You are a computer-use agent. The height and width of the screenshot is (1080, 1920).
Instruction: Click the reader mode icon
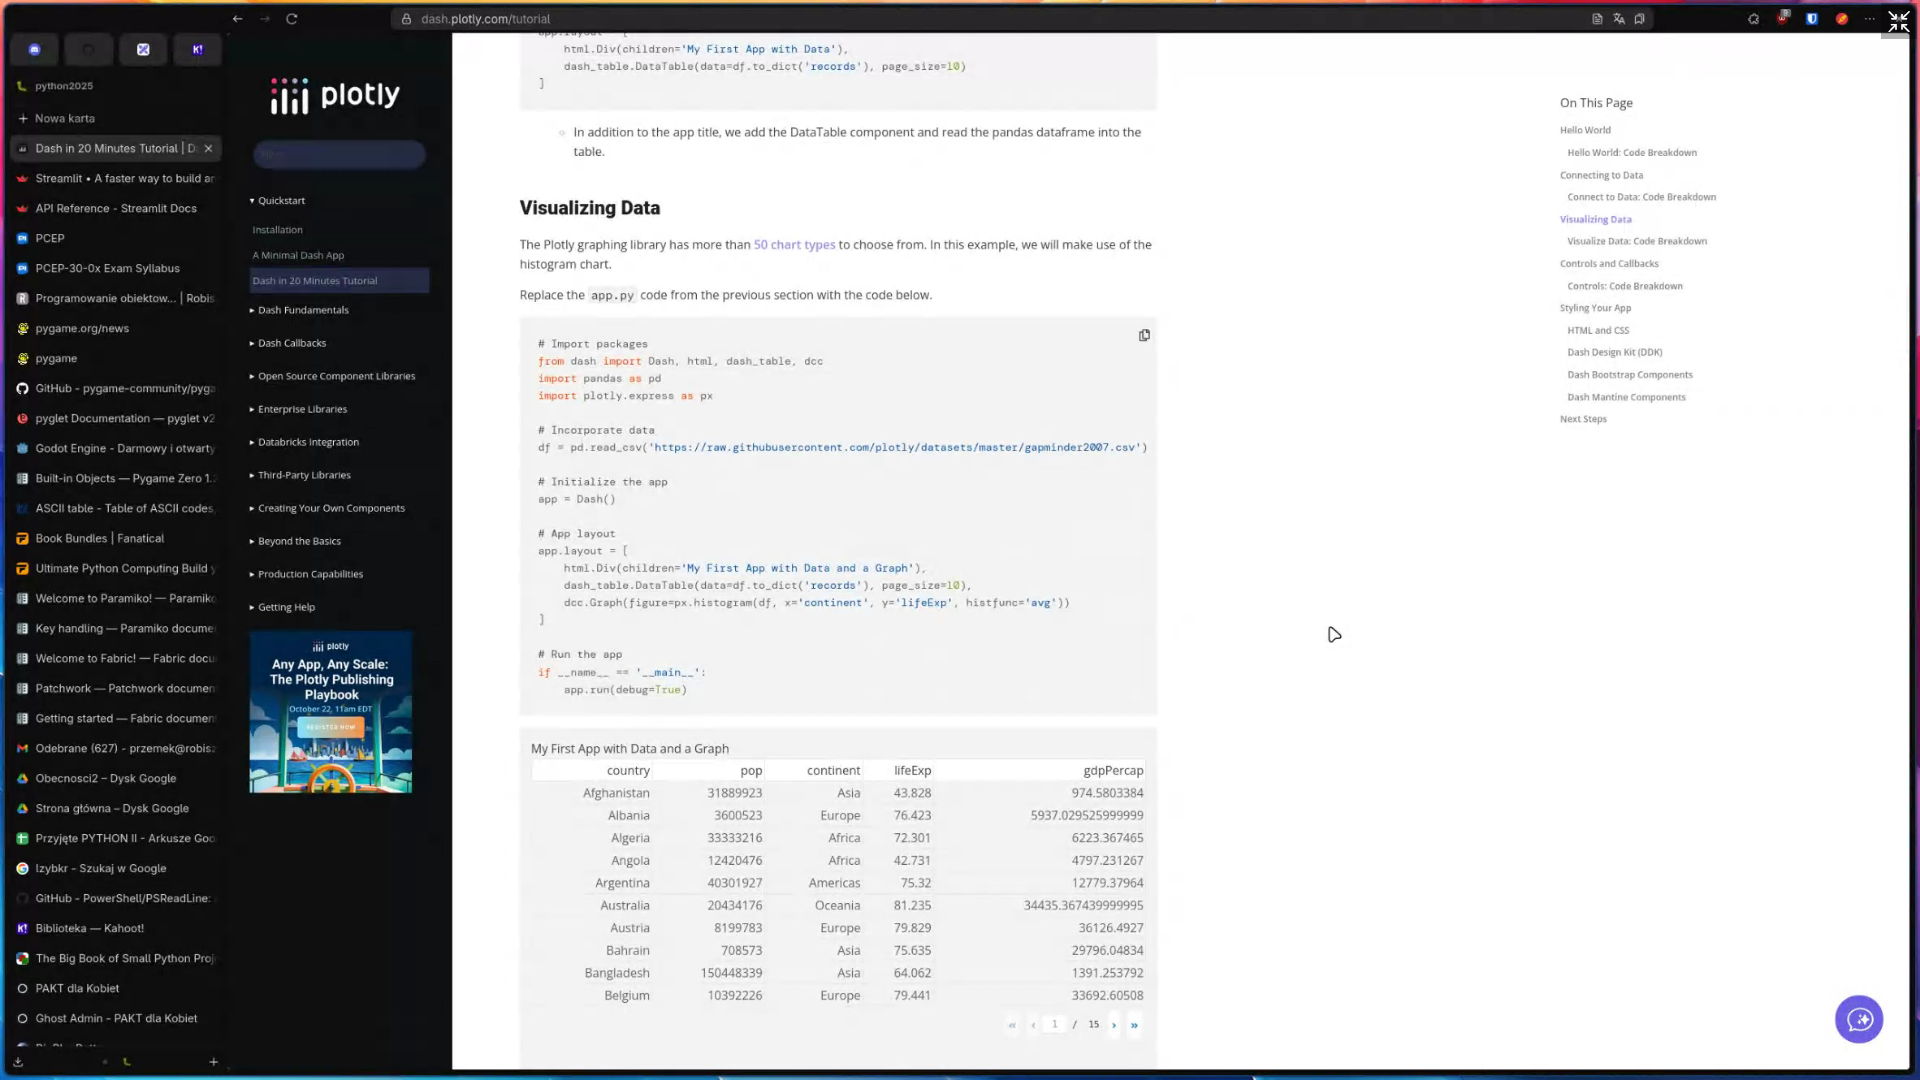(1597, 19)
